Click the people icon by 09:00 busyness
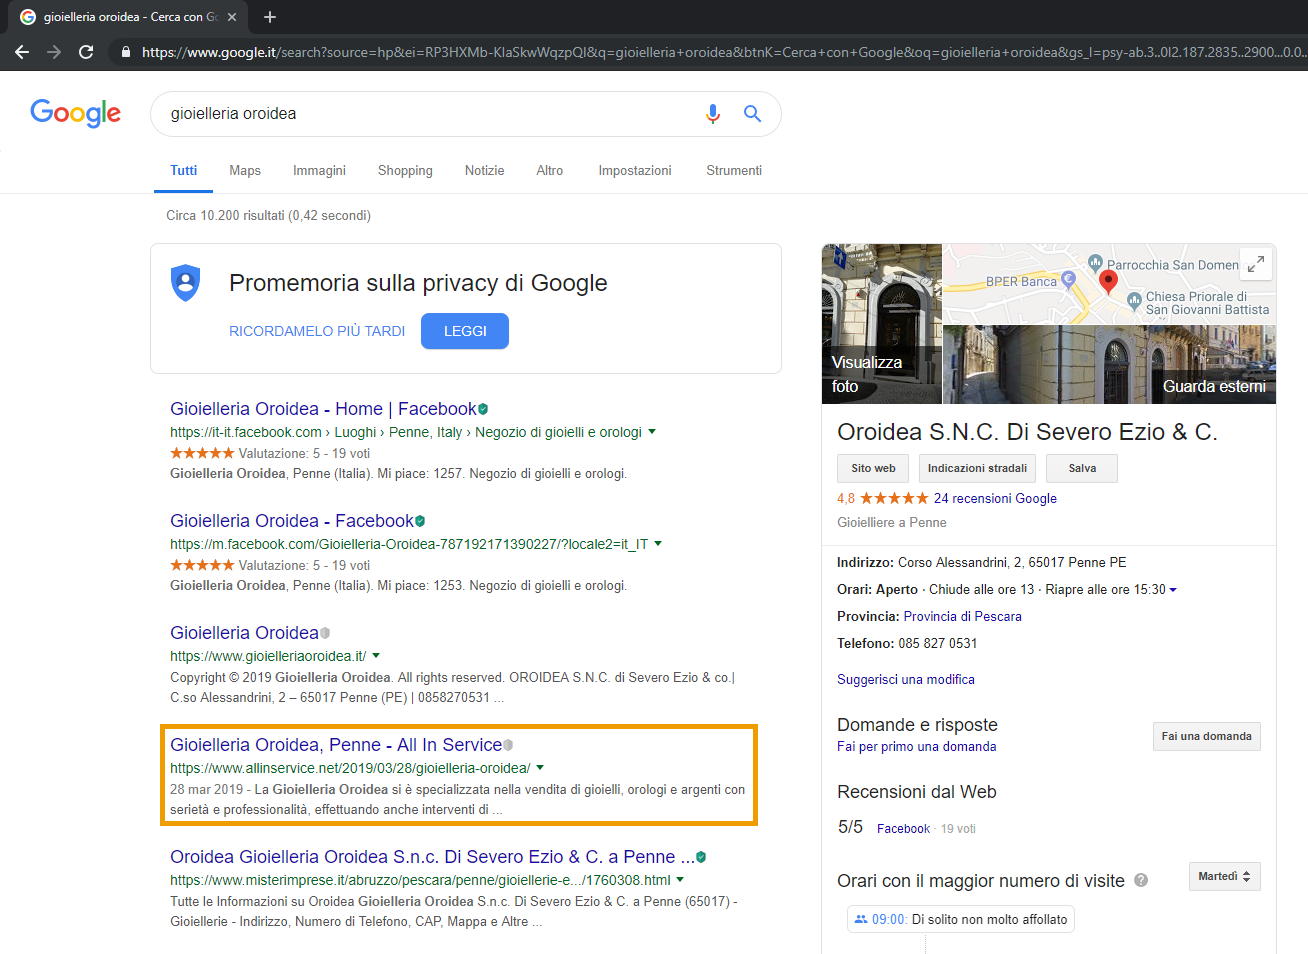 [x=861, y=919]
